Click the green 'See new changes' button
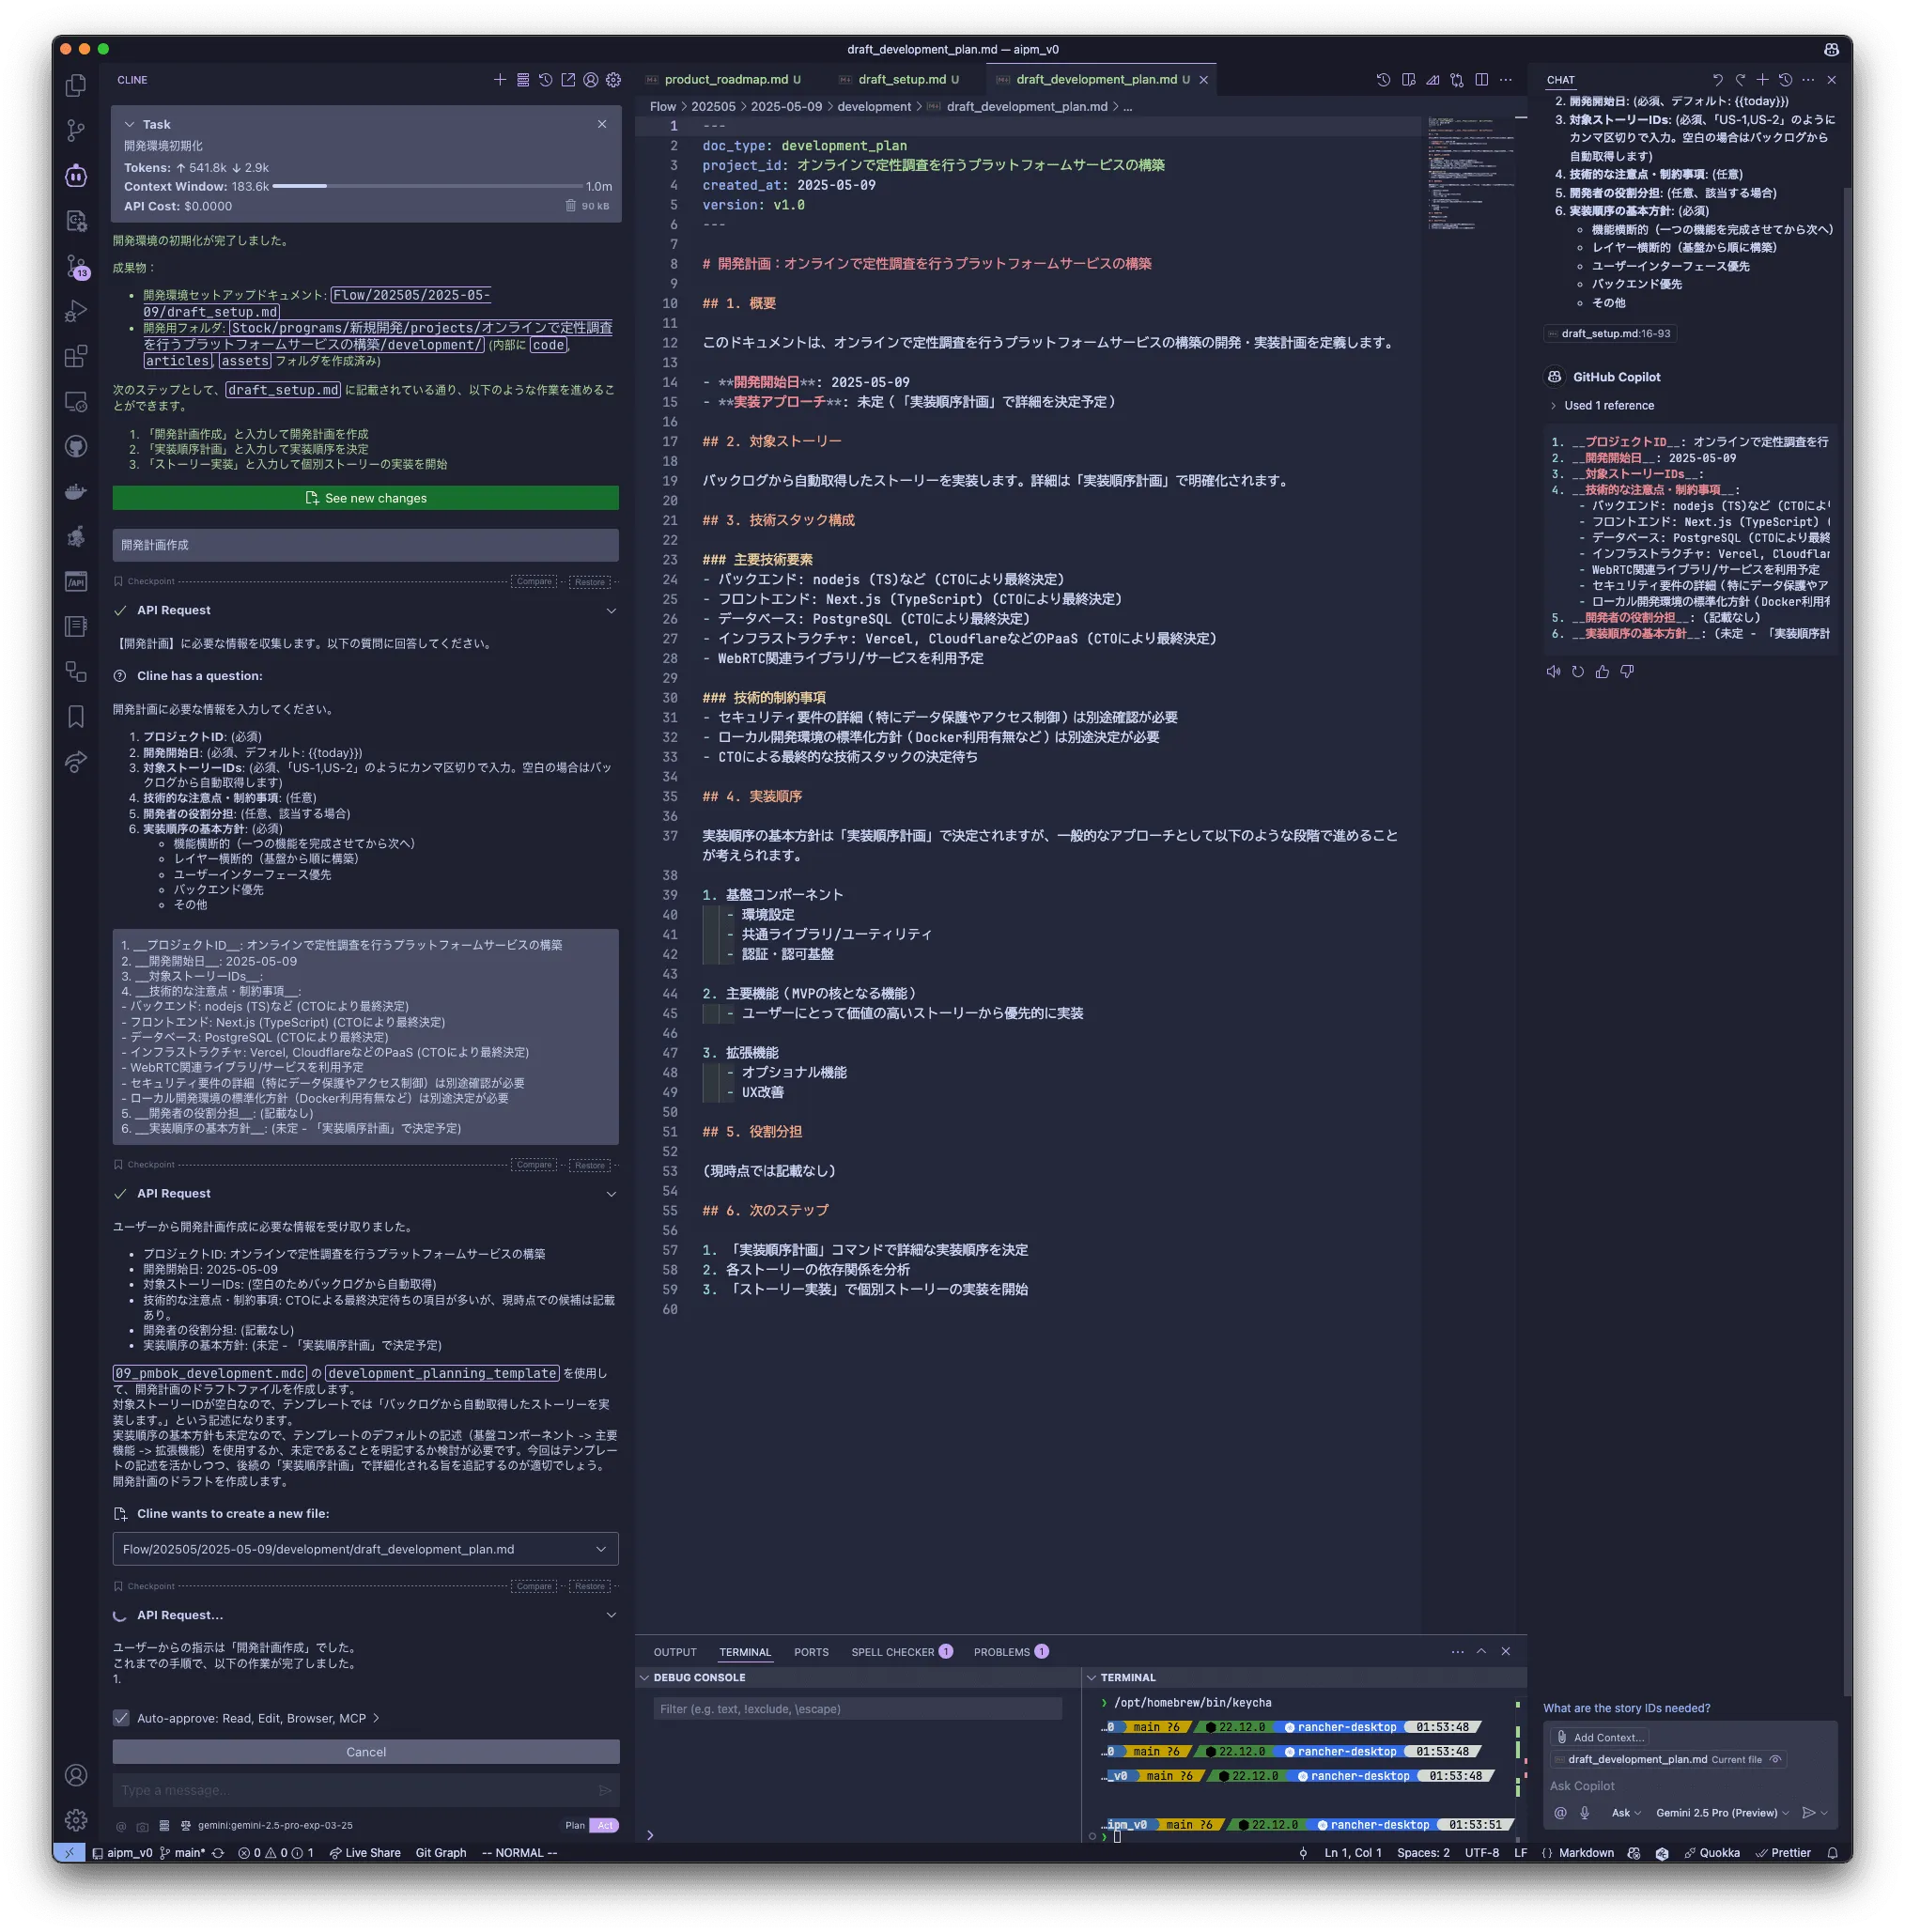Image resolution: width=1905 pixels, height=1932 pixels. click(365, 498)
